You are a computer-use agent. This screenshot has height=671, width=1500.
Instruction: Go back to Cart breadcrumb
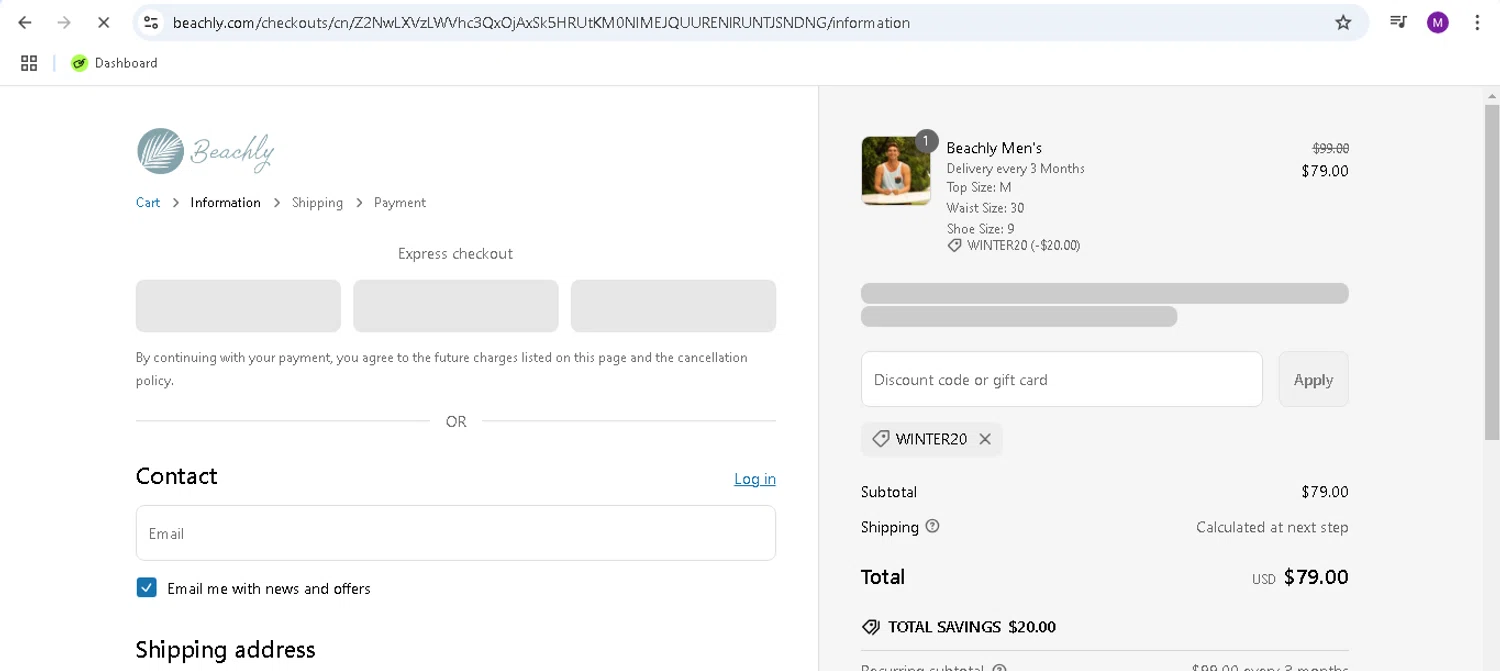coord(148,202)
